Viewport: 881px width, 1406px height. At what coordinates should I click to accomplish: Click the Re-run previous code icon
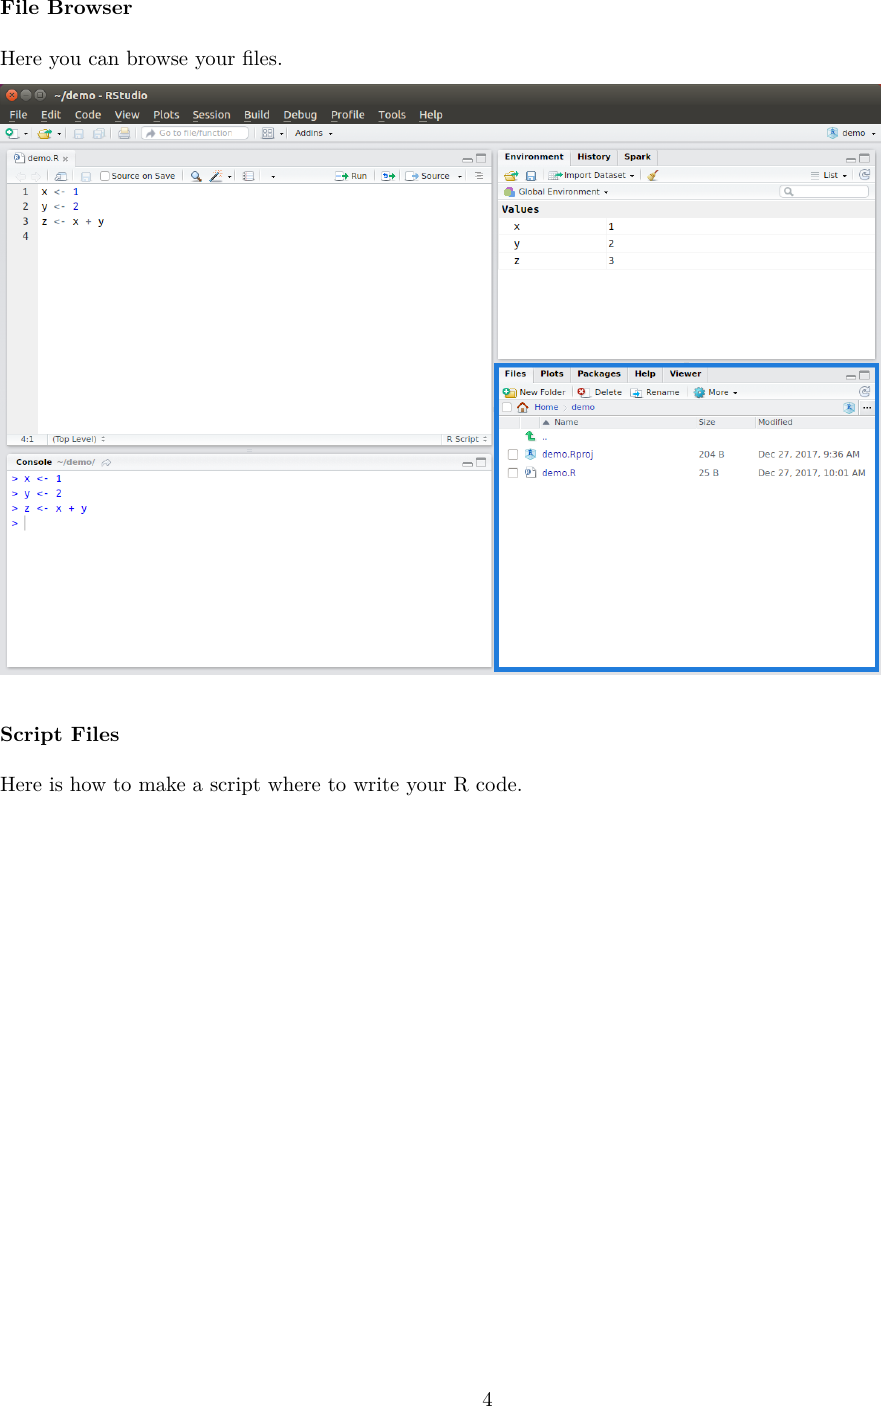pyautogui.click(x=388, y=176)
